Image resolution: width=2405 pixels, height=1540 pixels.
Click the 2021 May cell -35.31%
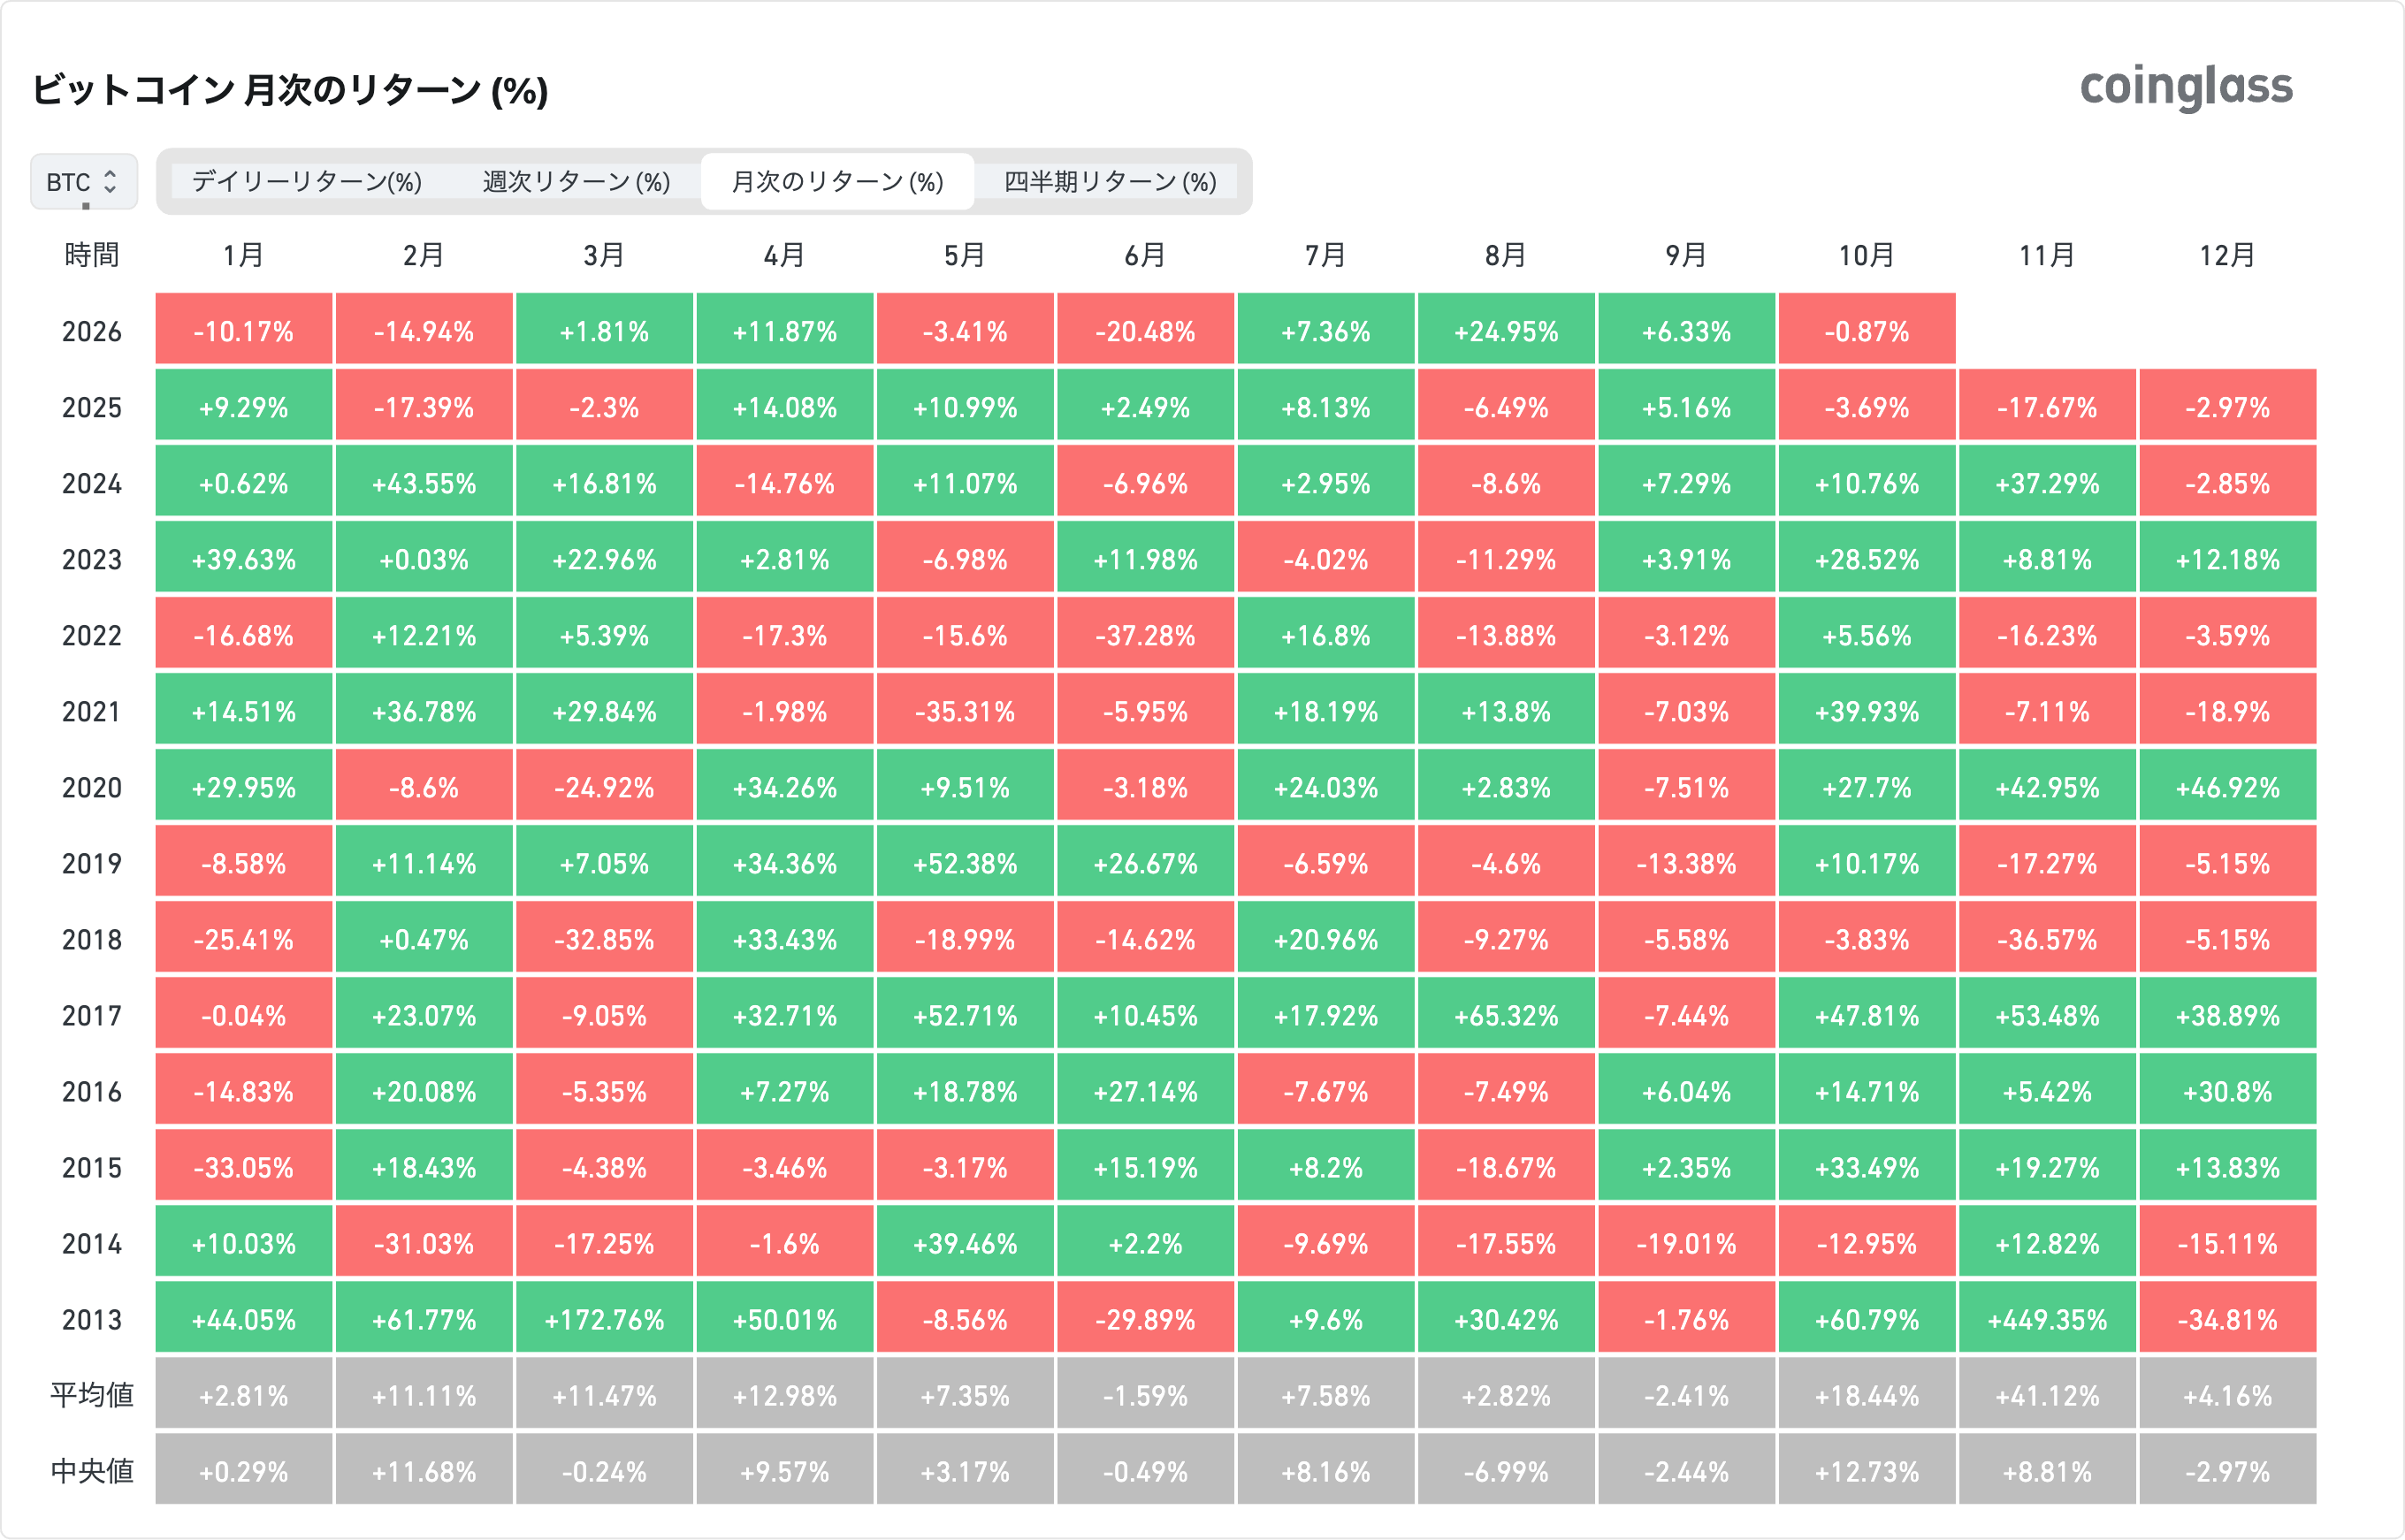[965, 710]
